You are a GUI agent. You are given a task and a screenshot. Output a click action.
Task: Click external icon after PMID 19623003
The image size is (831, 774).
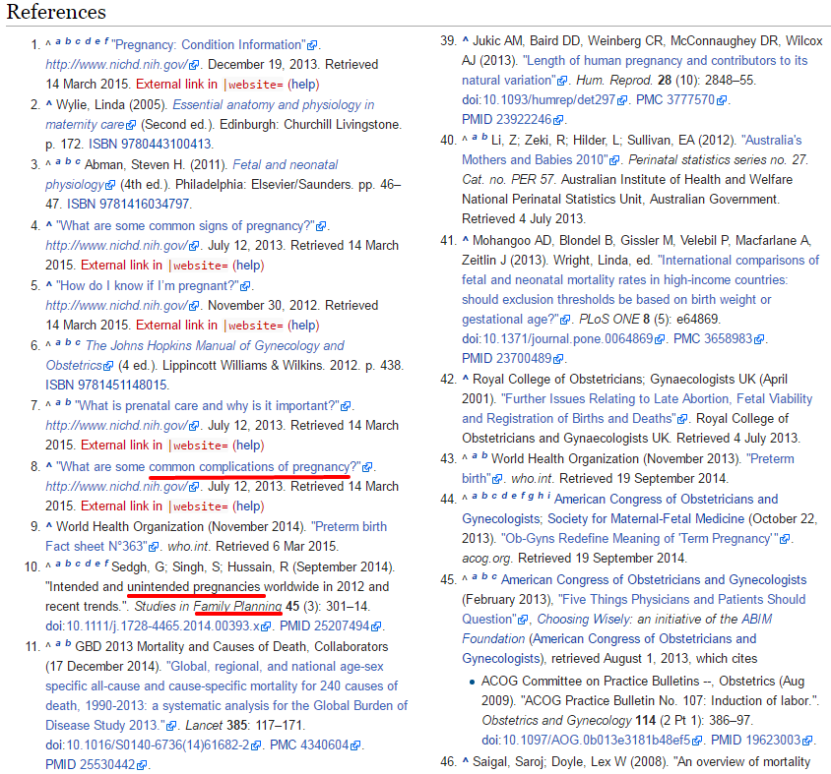pos(807,741)
